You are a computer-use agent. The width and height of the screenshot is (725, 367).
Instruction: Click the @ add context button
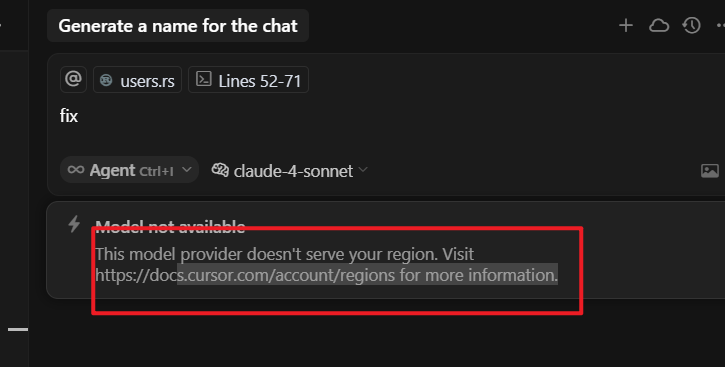74,80
